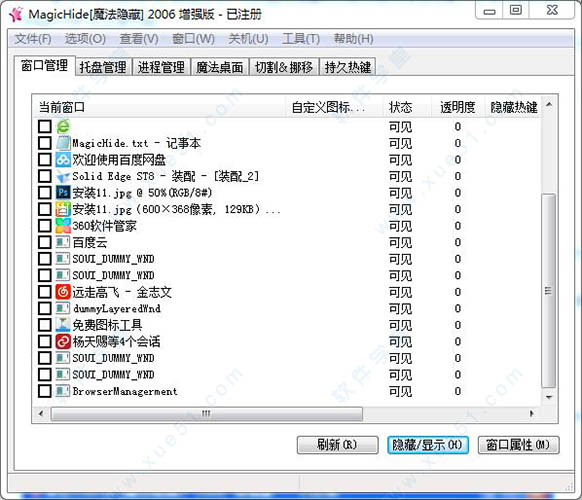Click the 状态 column header
The width and height of the screenshot is (582, 500).
click(407, 107)
